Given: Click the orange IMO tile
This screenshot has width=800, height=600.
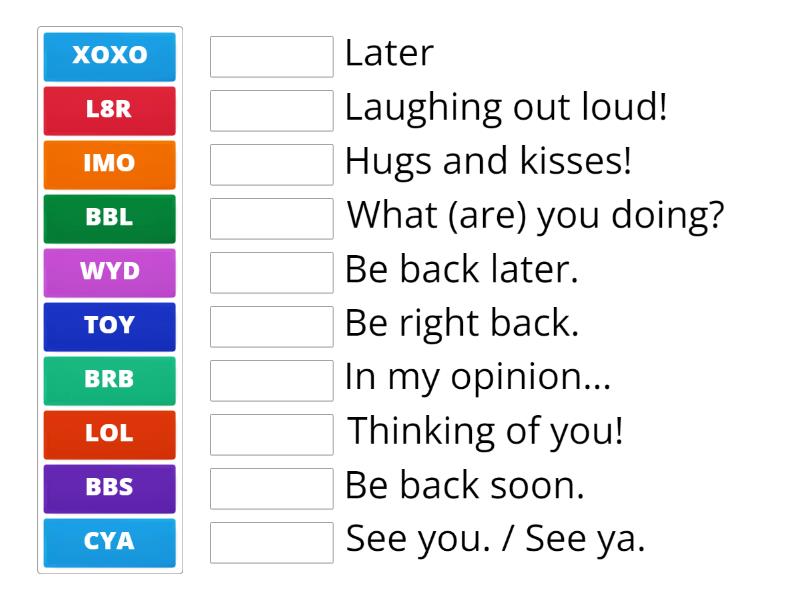Looking at the screenshot, I should tap(109, 164).
